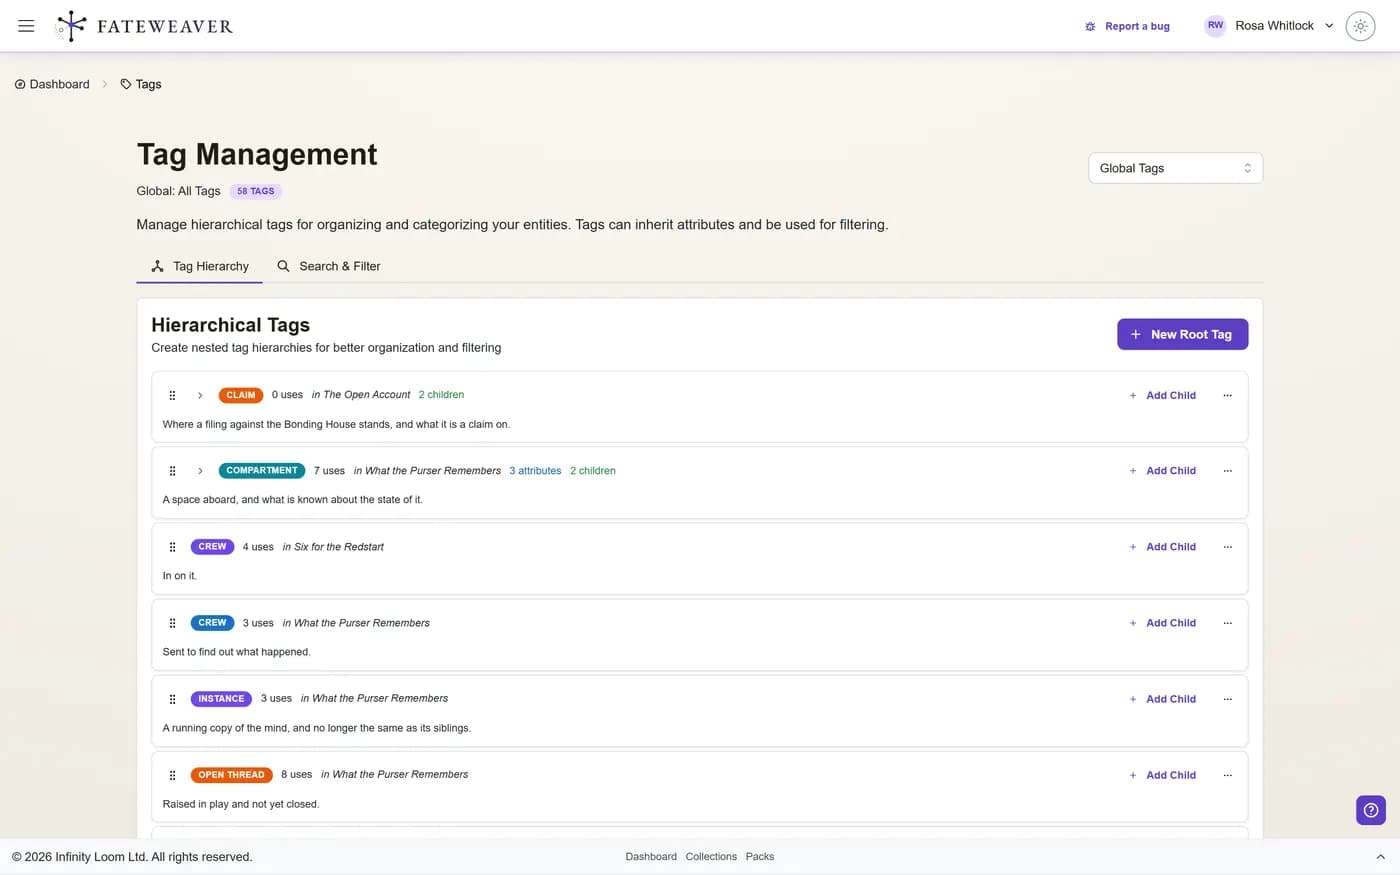1400x875 pixels.
Task: Open the Collections footer link
Action: point(711,857)
